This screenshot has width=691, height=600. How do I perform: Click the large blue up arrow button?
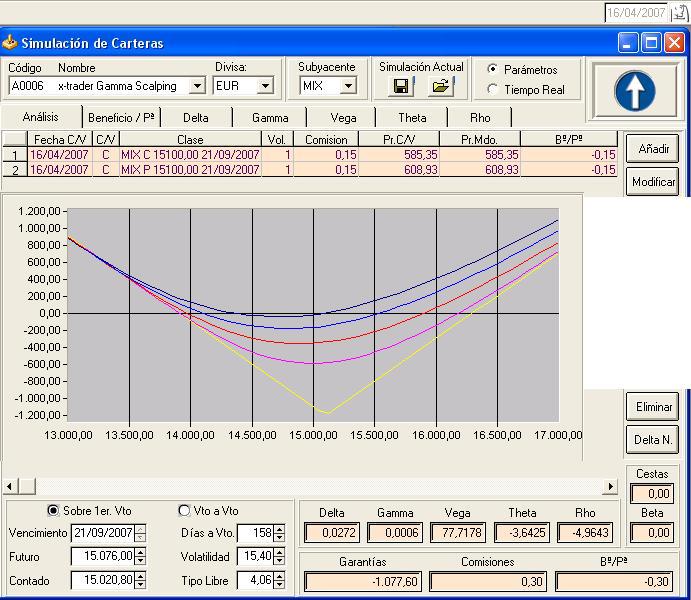pos(636,90)
